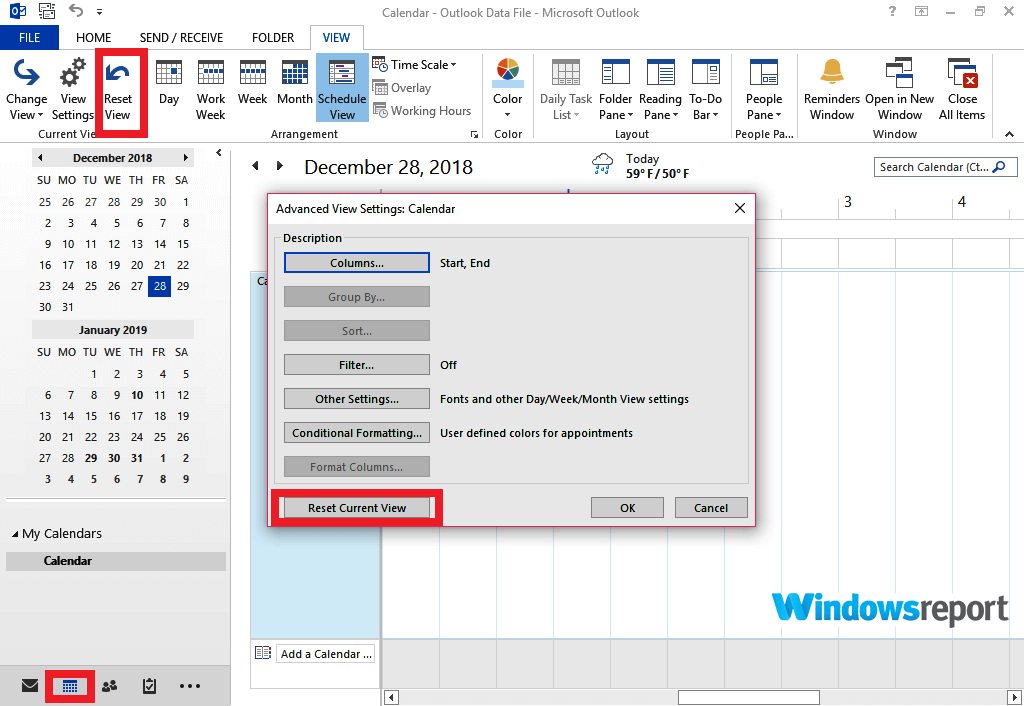Image resolution: width=1024 pixels, height=706 pixels.
Task: Go forward one day in calendar
Action: [280, 166]
